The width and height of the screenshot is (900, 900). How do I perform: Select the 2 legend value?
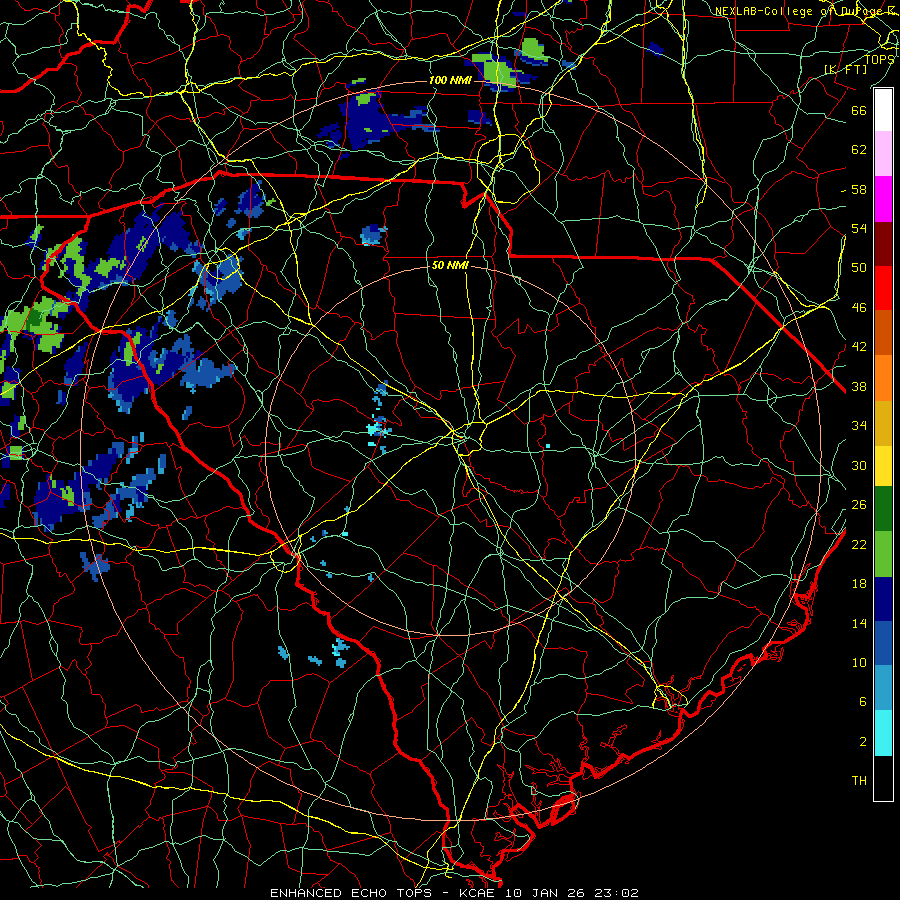coord(863,742)
